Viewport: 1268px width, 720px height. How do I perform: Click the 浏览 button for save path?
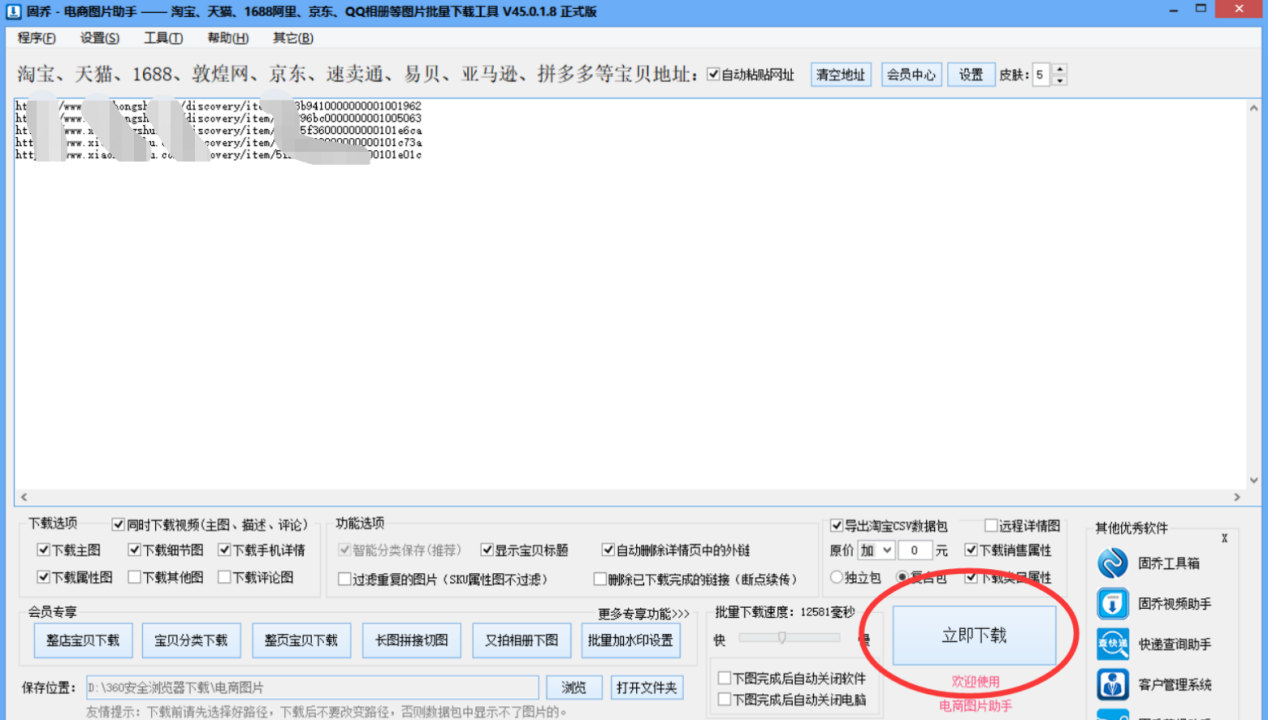[574, 688]
